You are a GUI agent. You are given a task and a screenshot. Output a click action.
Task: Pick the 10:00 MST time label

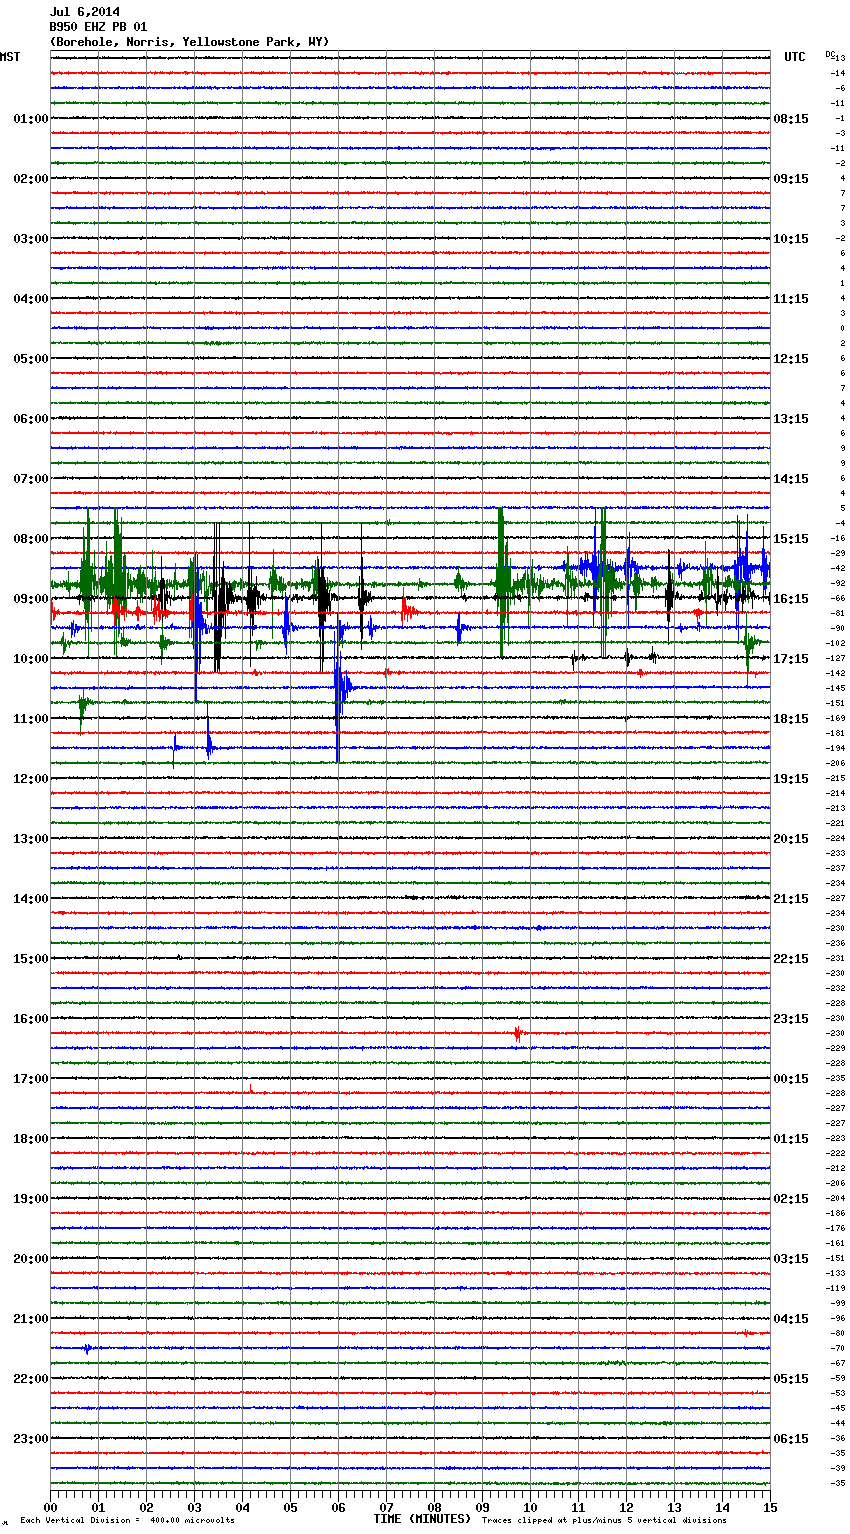click(x=30, y=659)
